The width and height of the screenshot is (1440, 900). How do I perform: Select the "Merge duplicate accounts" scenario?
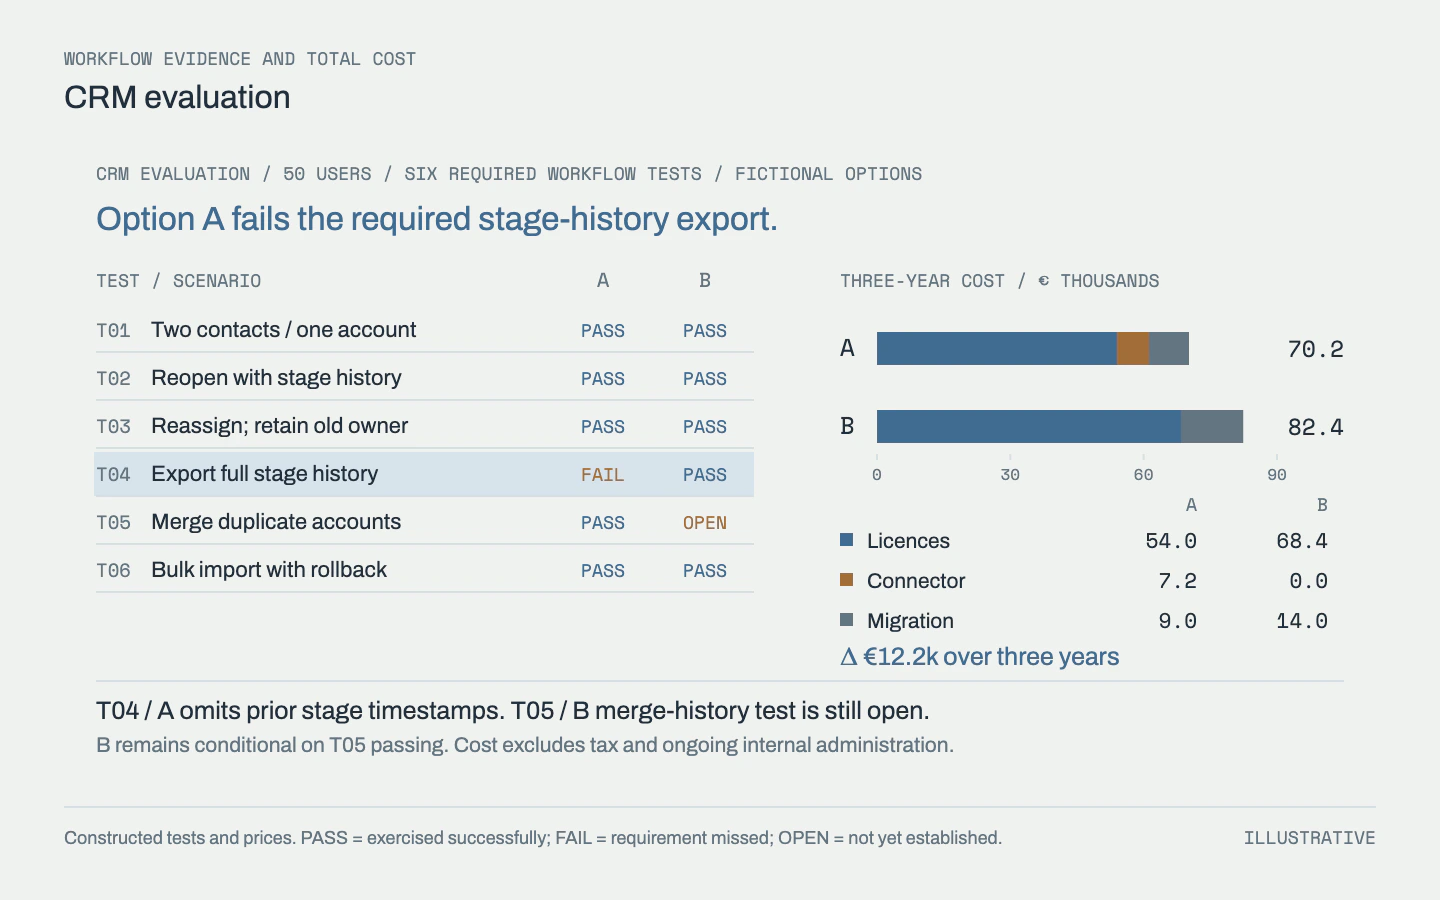tap(276, 522)
